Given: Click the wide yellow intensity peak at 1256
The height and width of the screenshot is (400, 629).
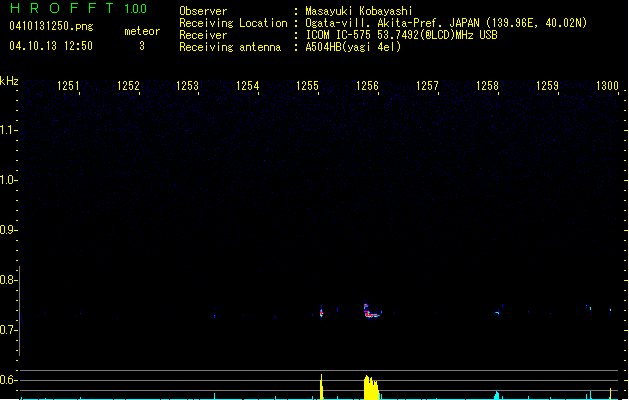Looking at the screenshot, I should point(371,388).
